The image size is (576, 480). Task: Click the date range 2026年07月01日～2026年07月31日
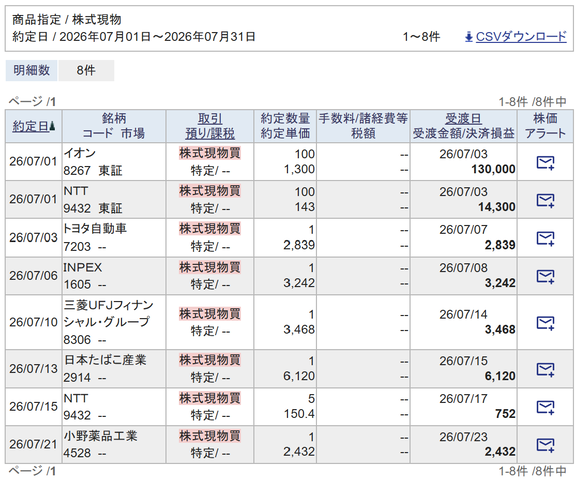(157, 37)
